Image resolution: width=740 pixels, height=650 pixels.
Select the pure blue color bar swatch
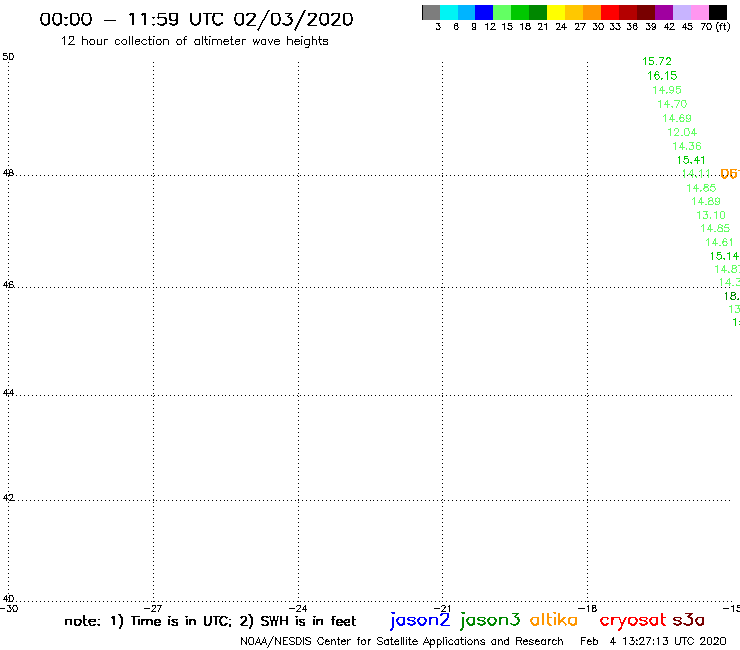[485, 12]
